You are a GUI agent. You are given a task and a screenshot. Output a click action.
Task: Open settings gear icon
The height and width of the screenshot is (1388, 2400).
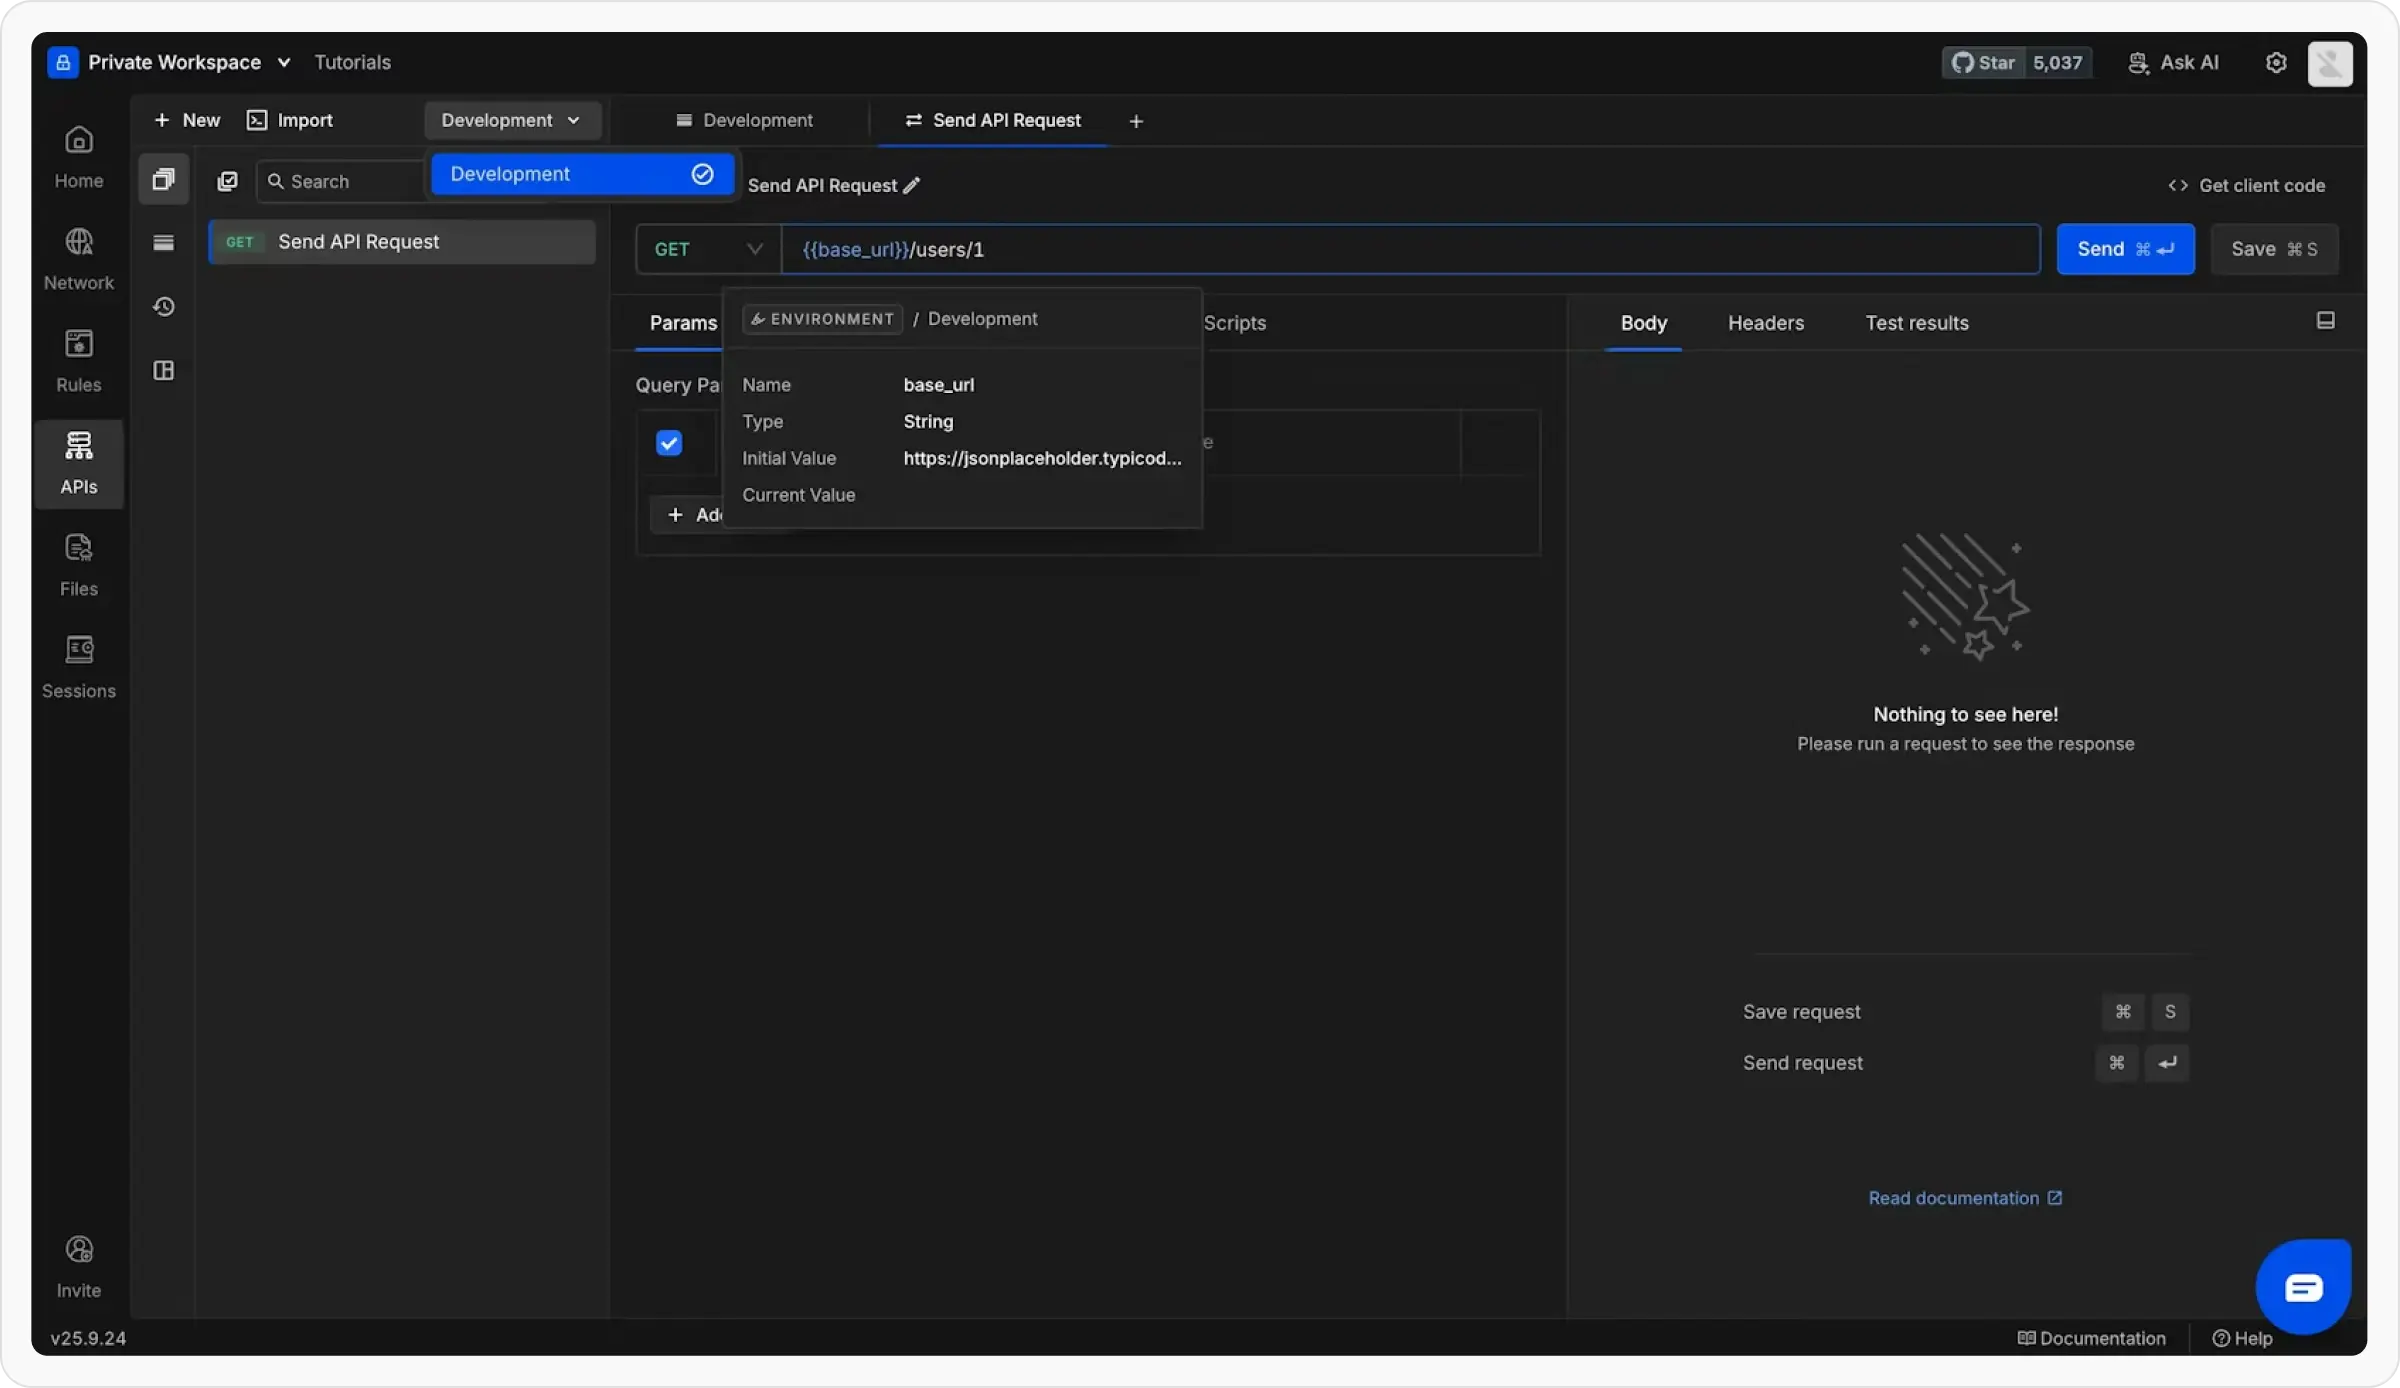click(x=2276, y=63)
